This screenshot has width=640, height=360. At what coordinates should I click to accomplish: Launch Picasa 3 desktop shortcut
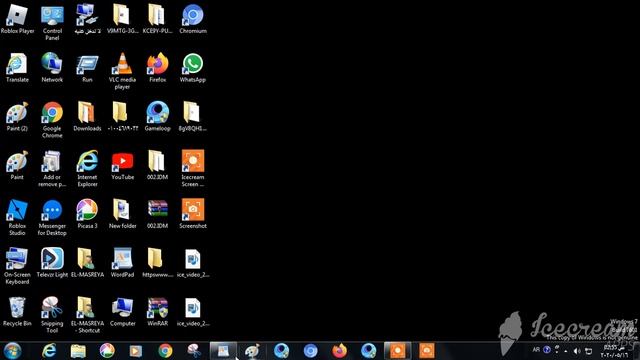tap(87, 214)
